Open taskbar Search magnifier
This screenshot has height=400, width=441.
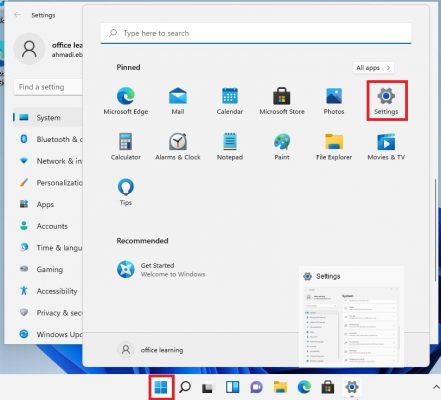coord(185,387)
